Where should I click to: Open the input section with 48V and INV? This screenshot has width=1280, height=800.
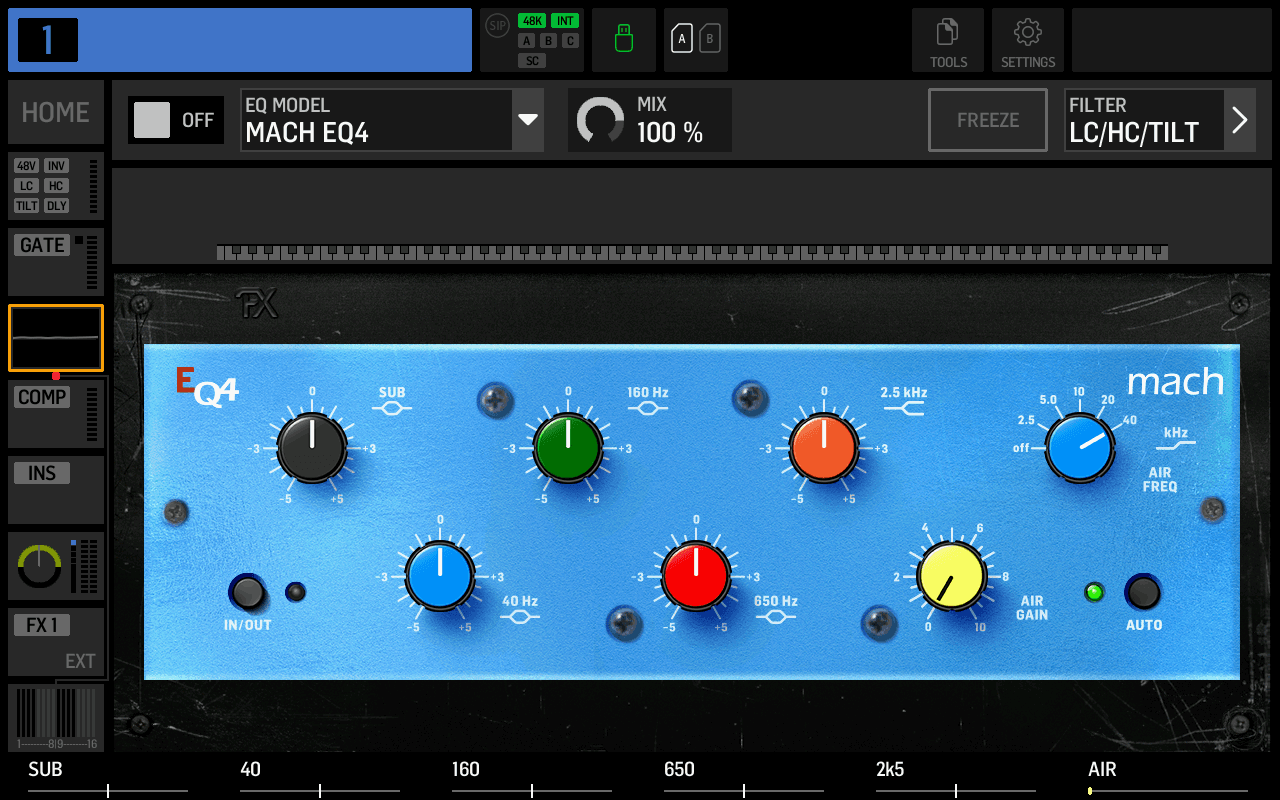[x=56, y=186]
